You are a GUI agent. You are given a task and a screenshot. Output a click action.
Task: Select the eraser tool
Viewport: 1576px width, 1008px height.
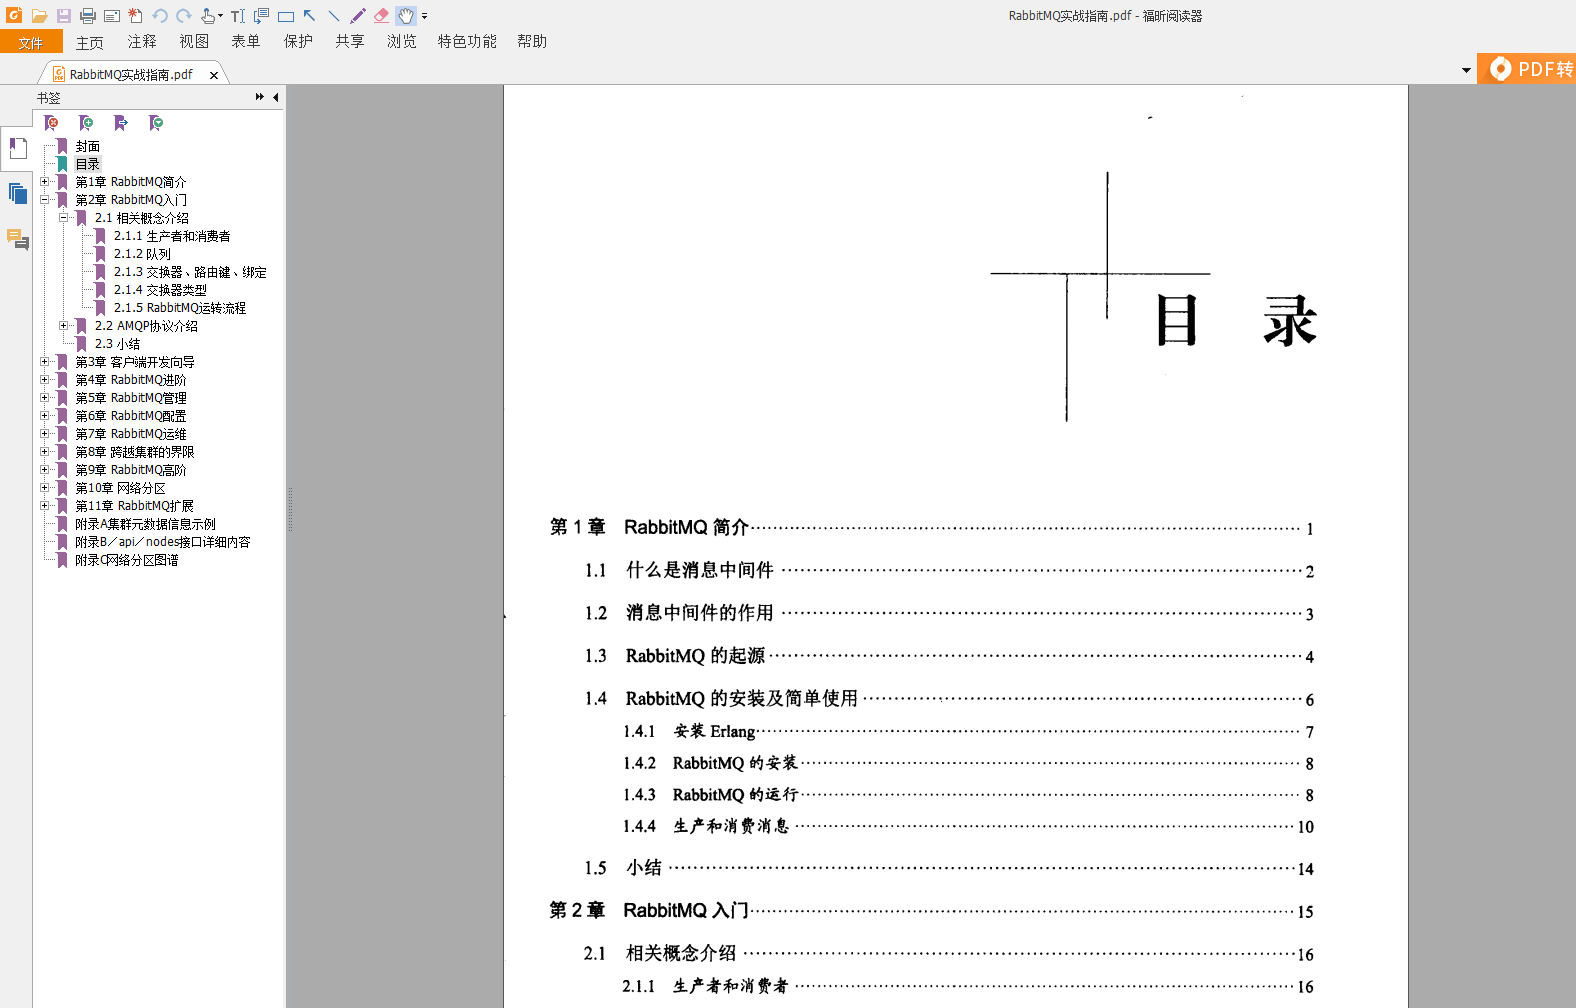coord(382,16)
